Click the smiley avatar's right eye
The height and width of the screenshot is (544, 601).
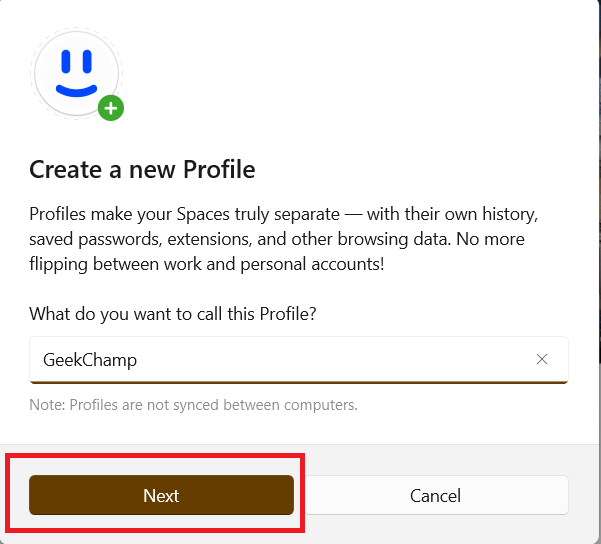88,62
